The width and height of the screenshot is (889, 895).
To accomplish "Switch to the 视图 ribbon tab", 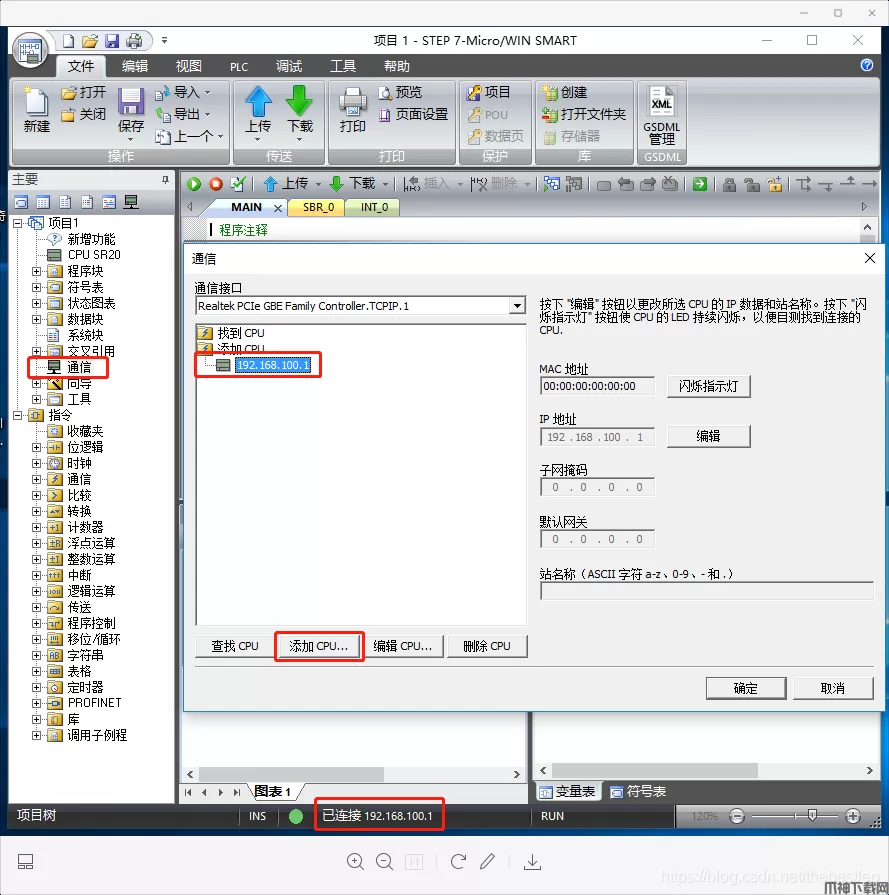I will coord(188,66).
